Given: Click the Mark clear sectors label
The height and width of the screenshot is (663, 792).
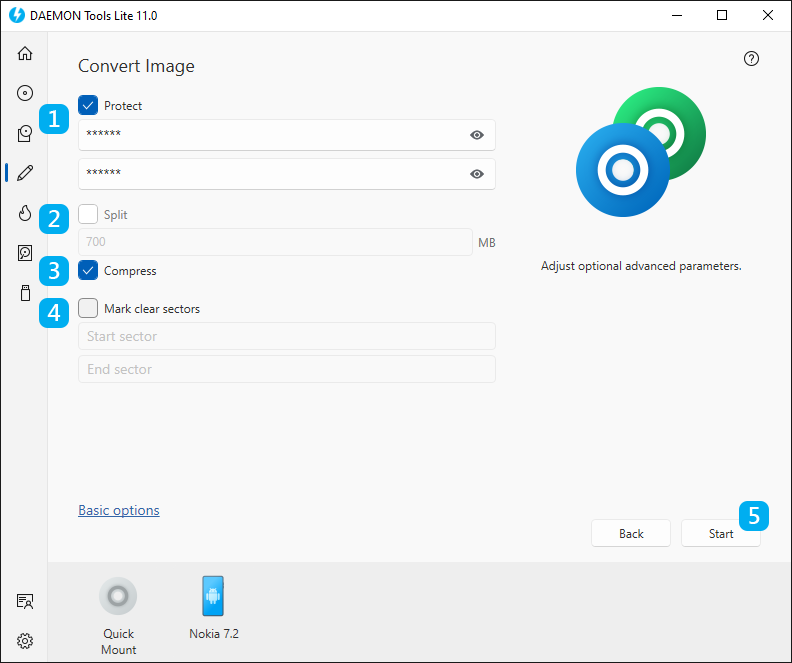Looking at the screenshot, I should 152,309.
